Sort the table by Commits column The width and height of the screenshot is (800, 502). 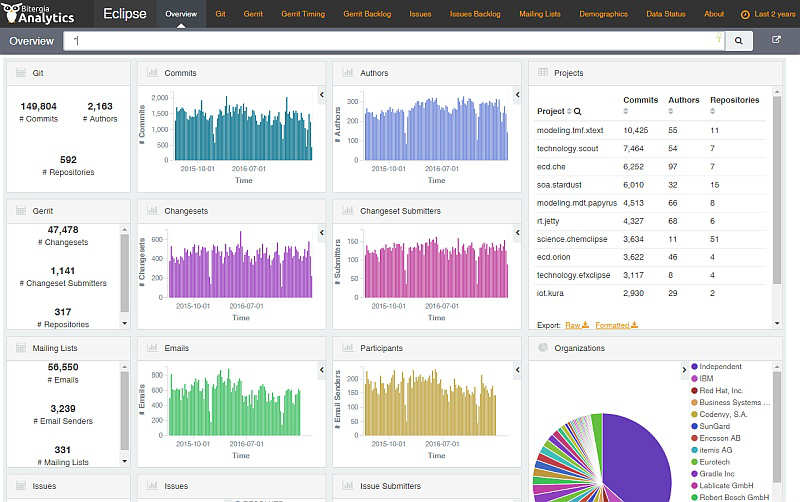(626, 111)
